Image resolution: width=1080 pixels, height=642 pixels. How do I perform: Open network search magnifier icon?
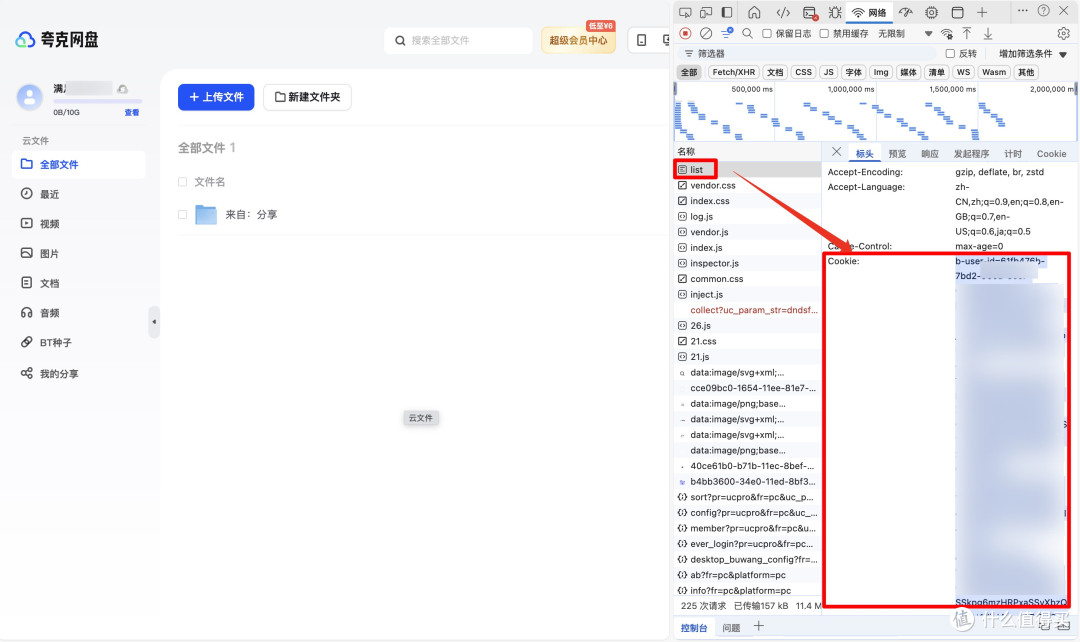point(747,33)
